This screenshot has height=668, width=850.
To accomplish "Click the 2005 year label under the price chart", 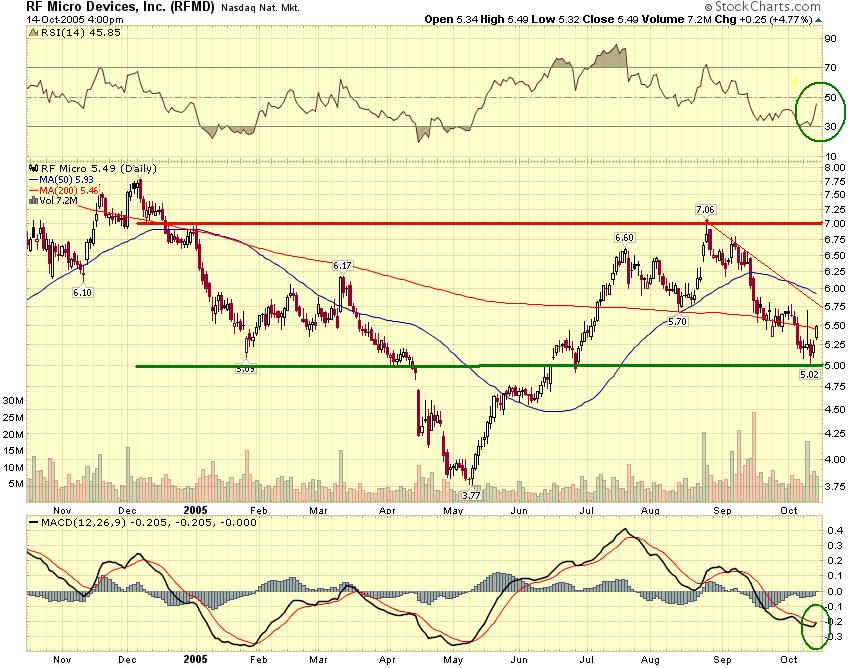I will (196, 510).
